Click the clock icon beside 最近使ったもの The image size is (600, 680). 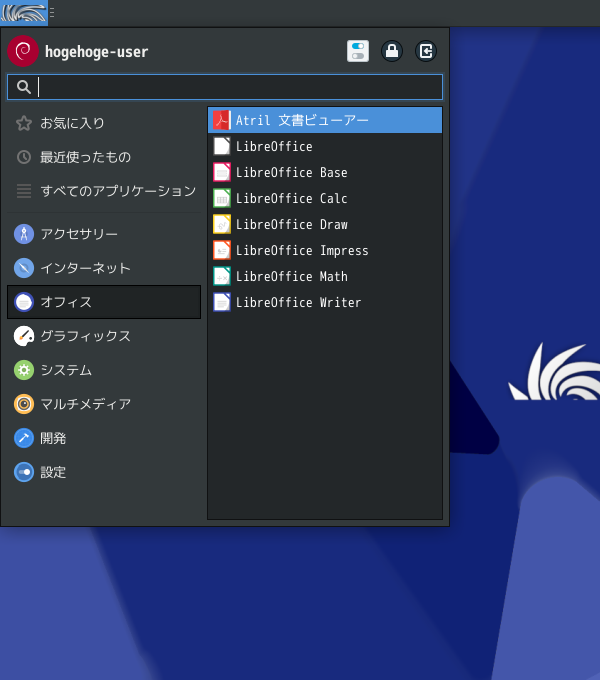[x=24, y=157]
